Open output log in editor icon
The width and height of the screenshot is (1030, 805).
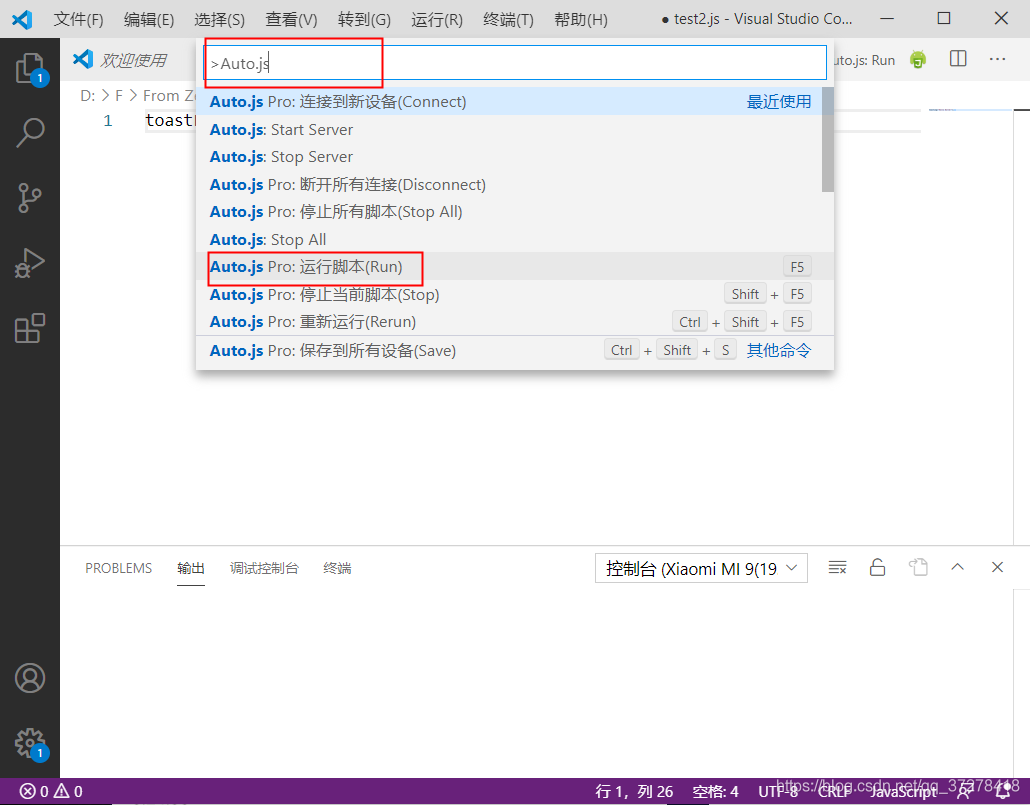[x=918, y=567]
